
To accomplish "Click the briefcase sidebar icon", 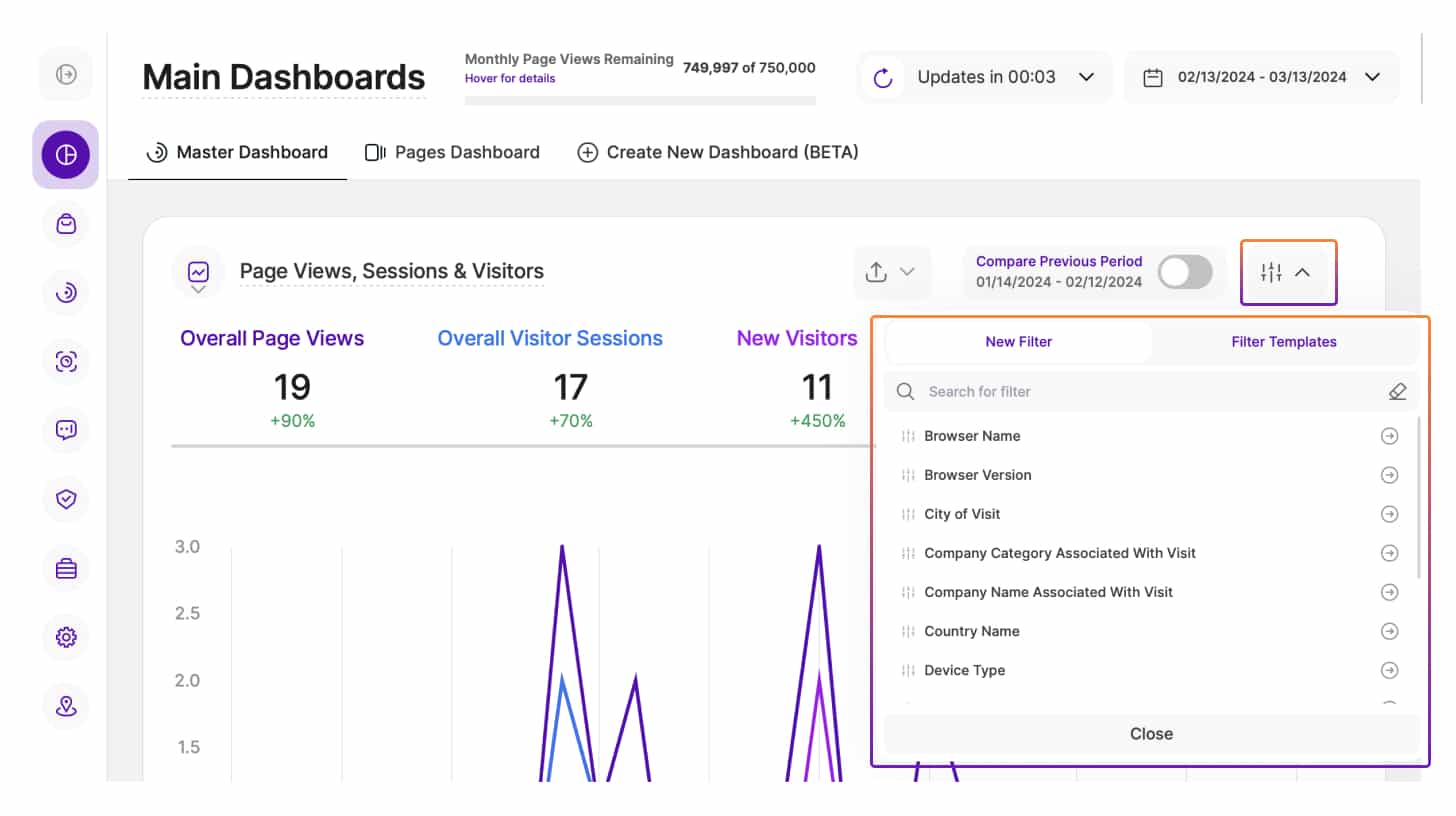I will coord(66,568).
